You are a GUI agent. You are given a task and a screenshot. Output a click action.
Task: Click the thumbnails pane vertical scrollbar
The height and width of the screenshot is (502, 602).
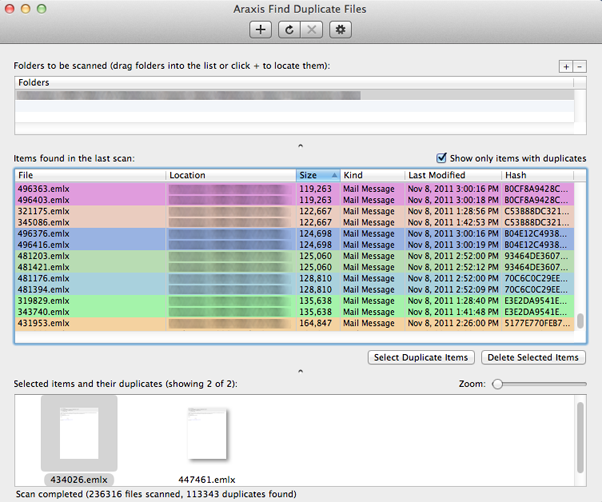tap(580, 438)
